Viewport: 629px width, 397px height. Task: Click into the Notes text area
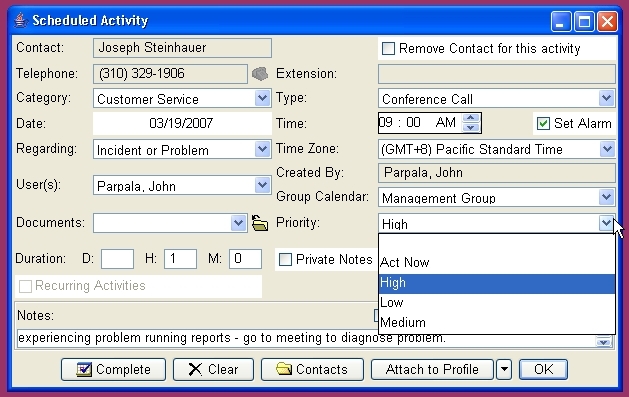pos(305,338)
